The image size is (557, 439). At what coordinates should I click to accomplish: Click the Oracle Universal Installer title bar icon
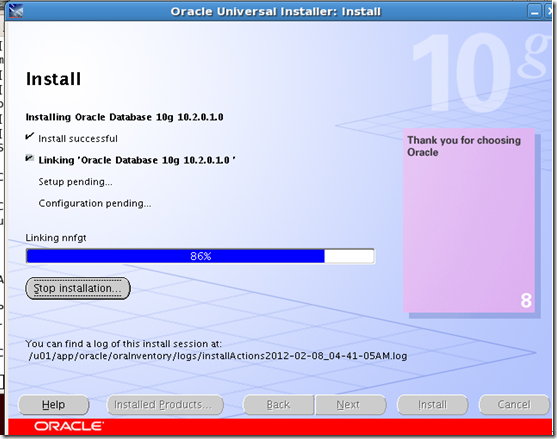point(16,11)
